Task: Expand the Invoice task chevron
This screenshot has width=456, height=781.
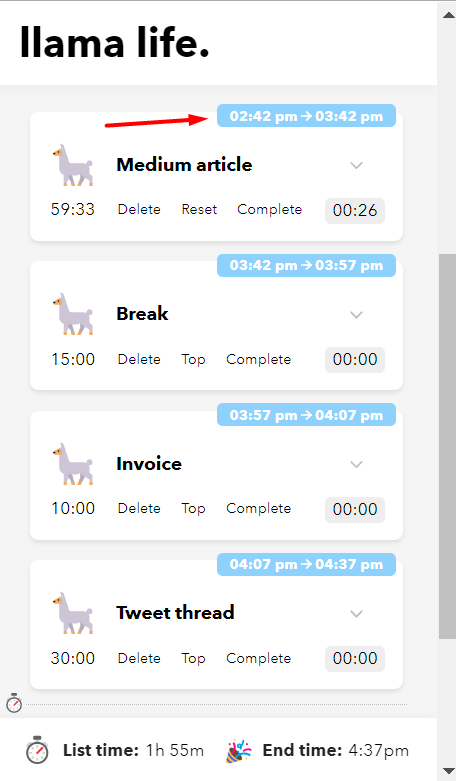Action: [x=356, y=464]
